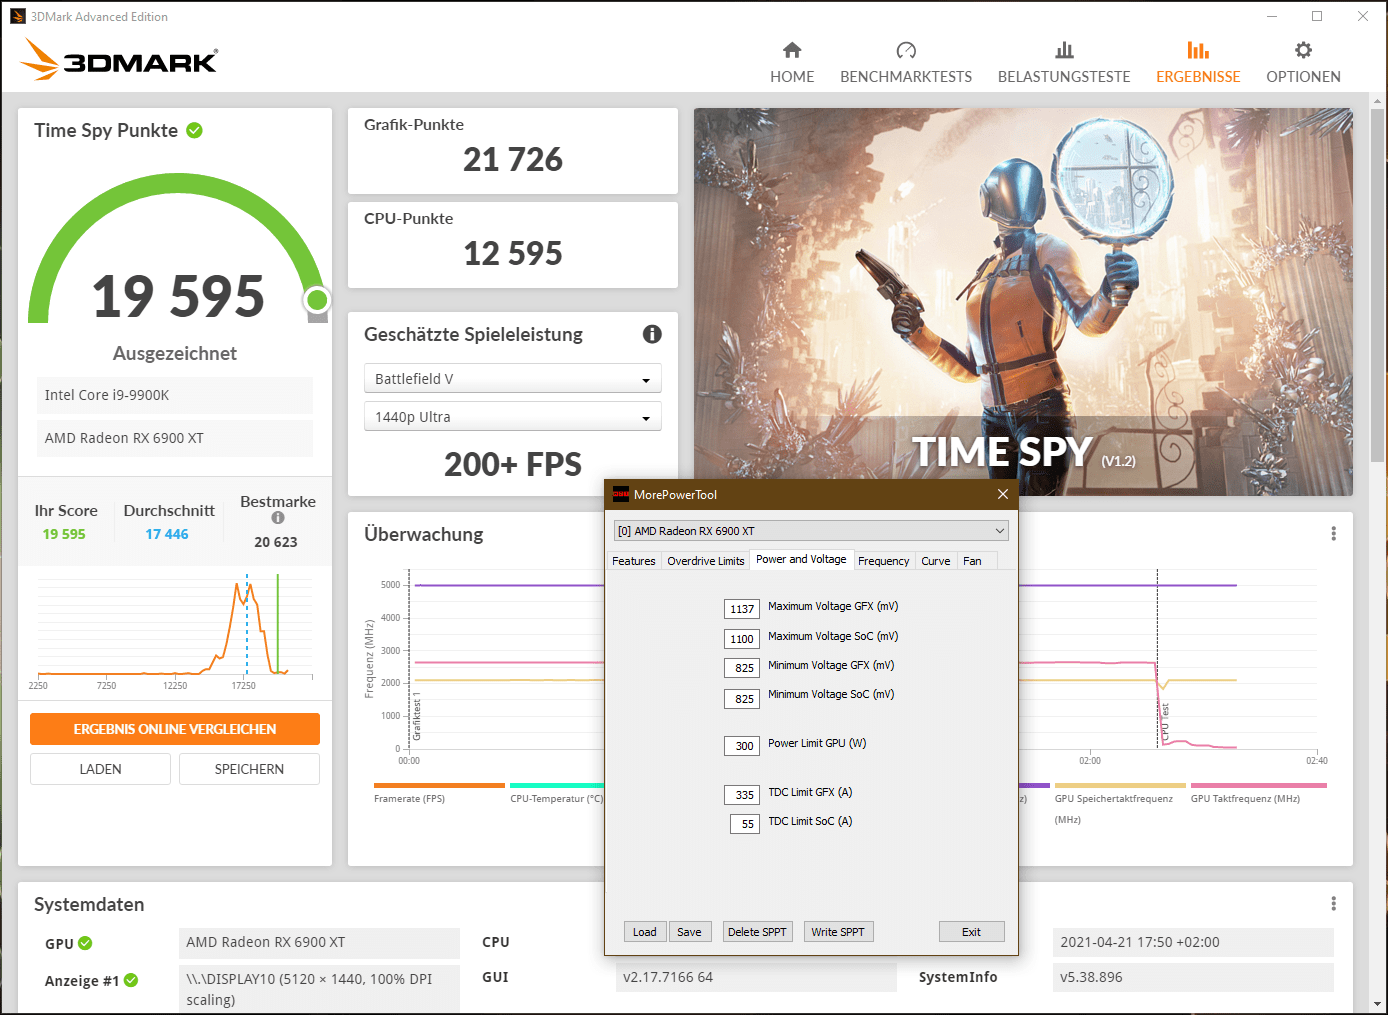The width and height of the screenshot is (1388, 1015).
Task: Click green check icon next to GPU label
Action: 85,943
